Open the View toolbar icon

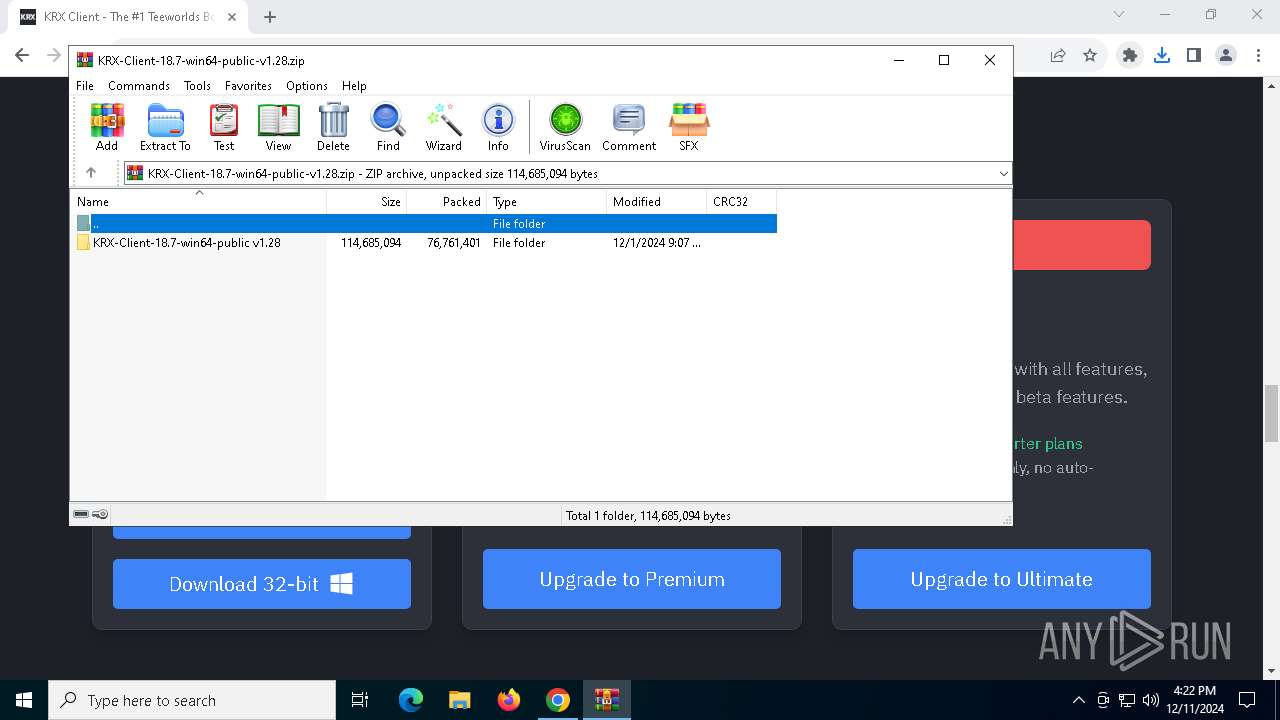point(278,127)
